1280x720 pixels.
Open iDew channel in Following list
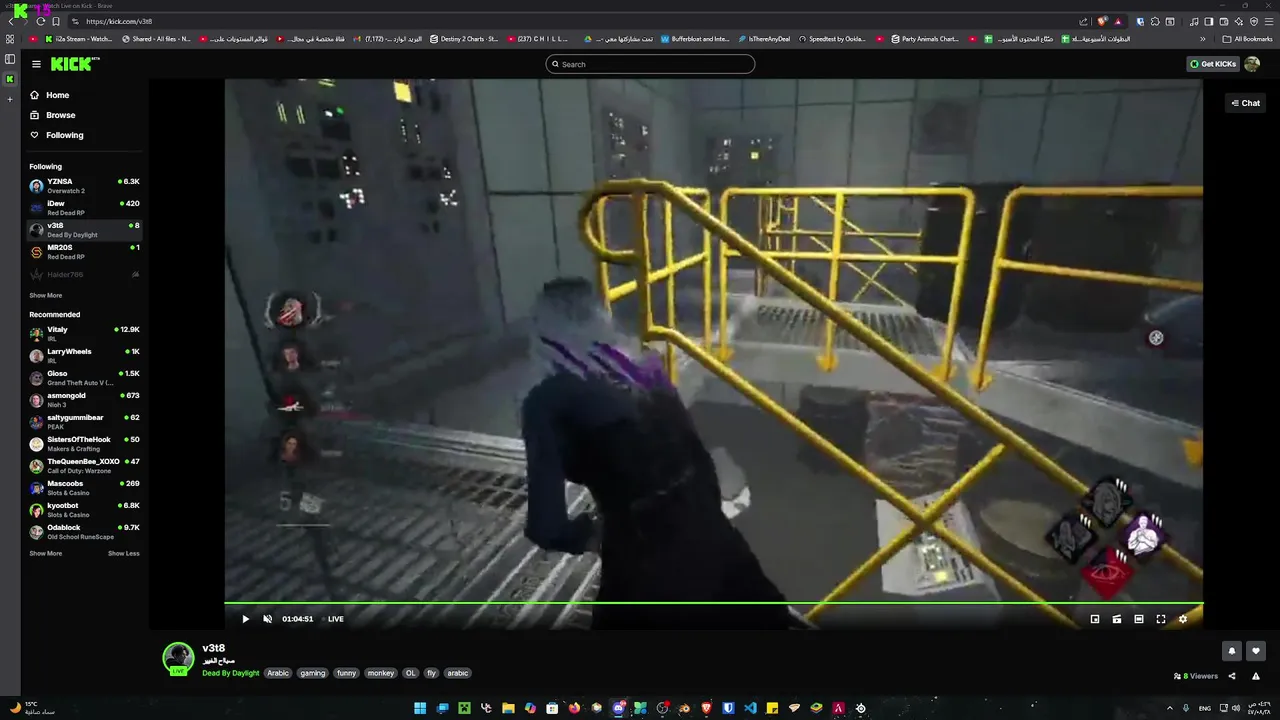click(x=84, y=208)
